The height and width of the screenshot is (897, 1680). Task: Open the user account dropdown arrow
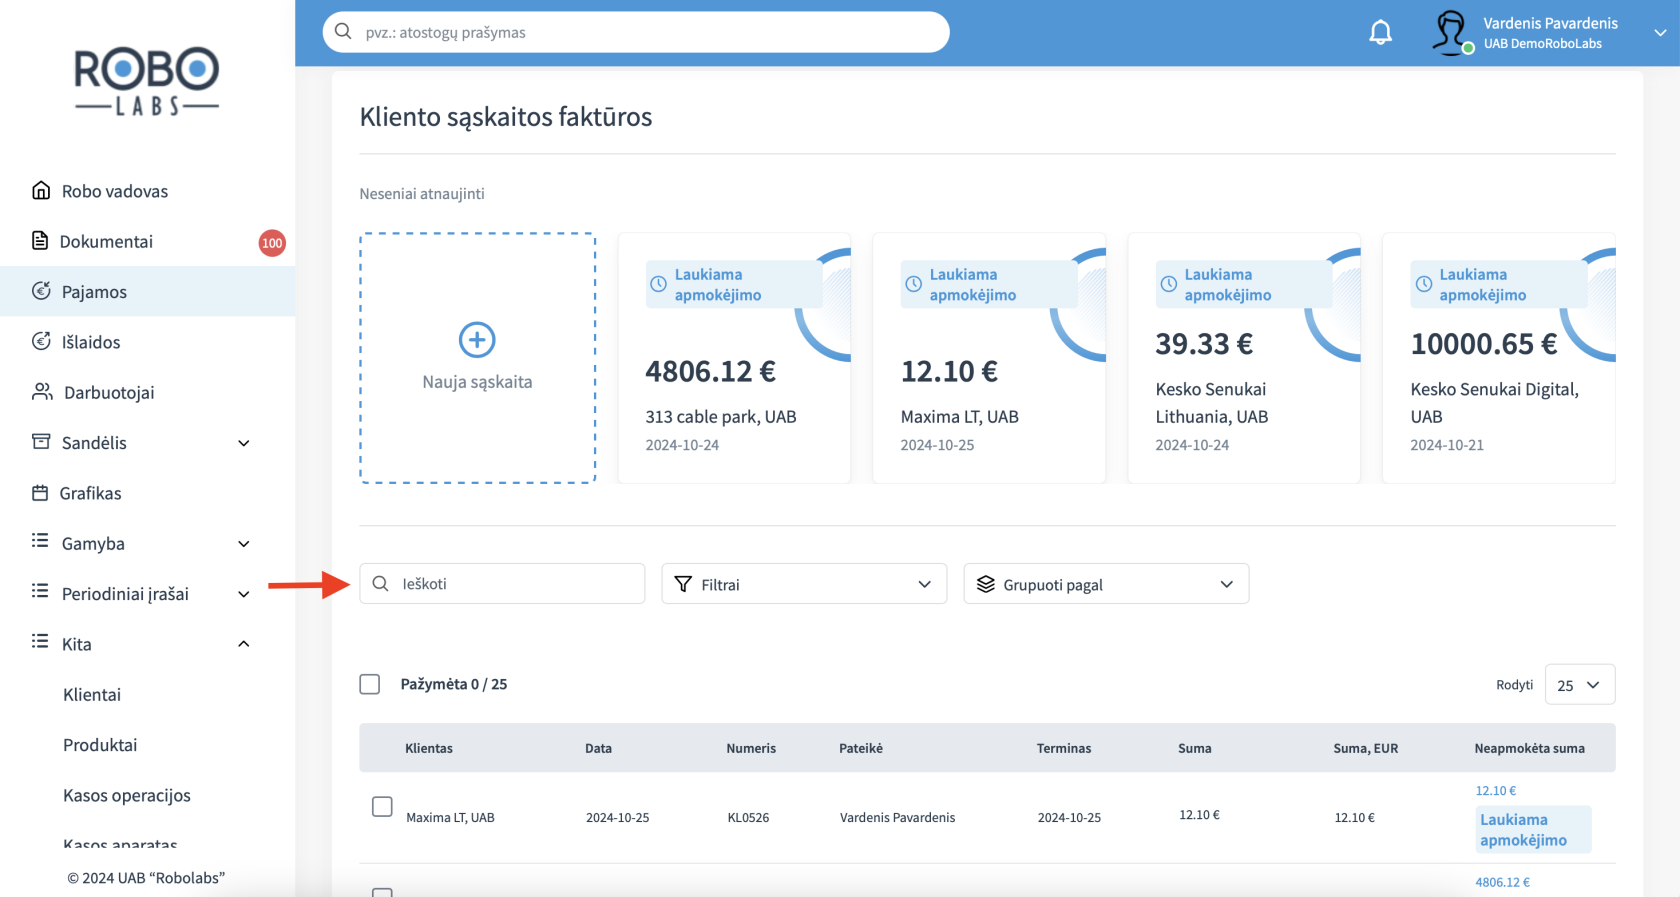point(1660,33)
